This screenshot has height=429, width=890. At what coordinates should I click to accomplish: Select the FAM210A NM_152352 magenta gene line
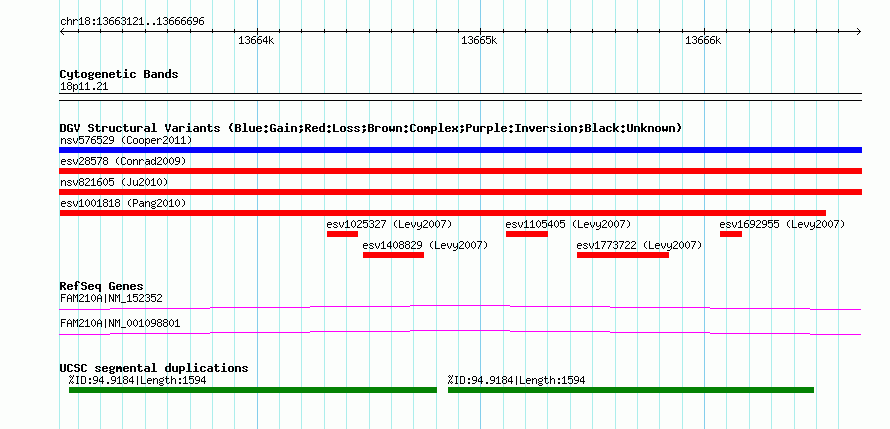[460, 308]
